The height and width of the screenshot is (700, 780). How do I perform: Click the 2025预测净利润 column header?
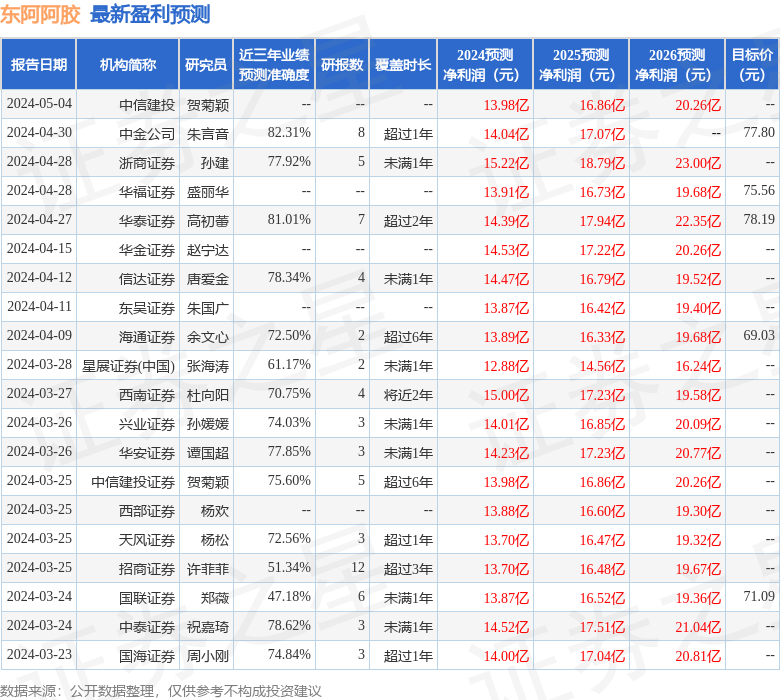click(x=581, y=65)
